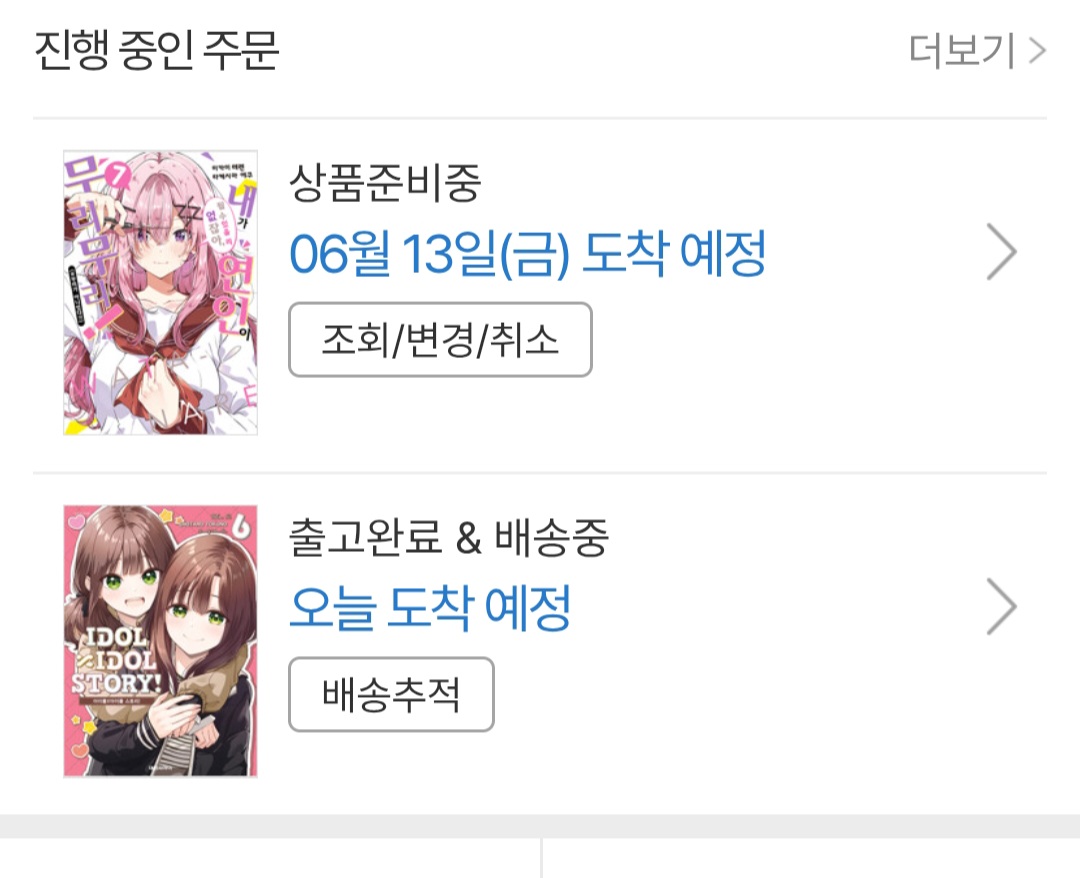The width and height of the screenshot is (1080, 878).
Task: Open the pink-haired girl manga cover thumbnail
Action: (x=160, y=293)
